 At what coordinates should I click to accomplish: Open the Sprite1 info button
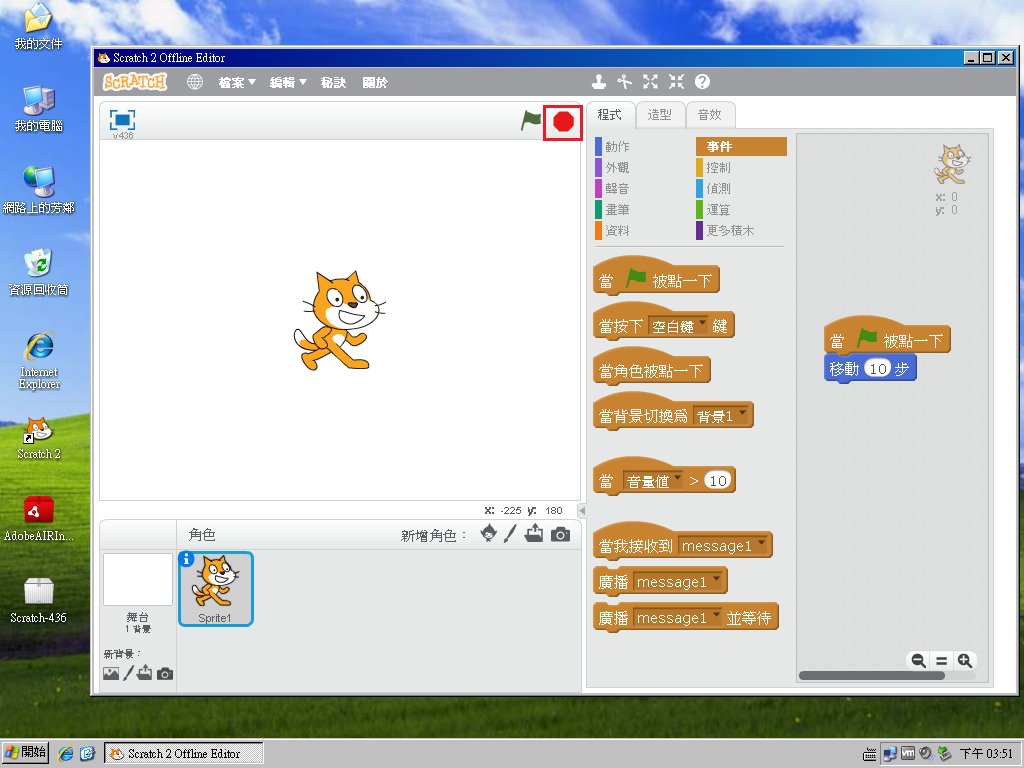pyautogui.click(x=187, y=559)
